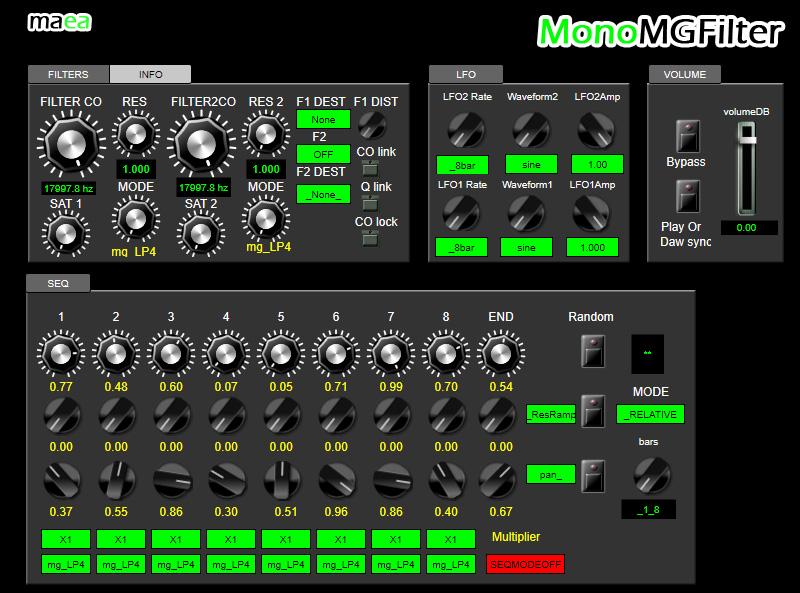800x593 pixels.
Task: Open the F1 DEST None dropdown
Action: click(323, 119)
